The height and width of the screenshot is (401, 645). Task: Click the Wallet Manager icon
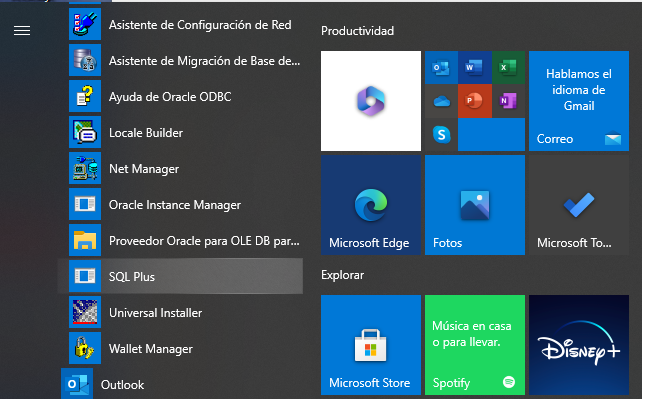[x=85, y=348]
